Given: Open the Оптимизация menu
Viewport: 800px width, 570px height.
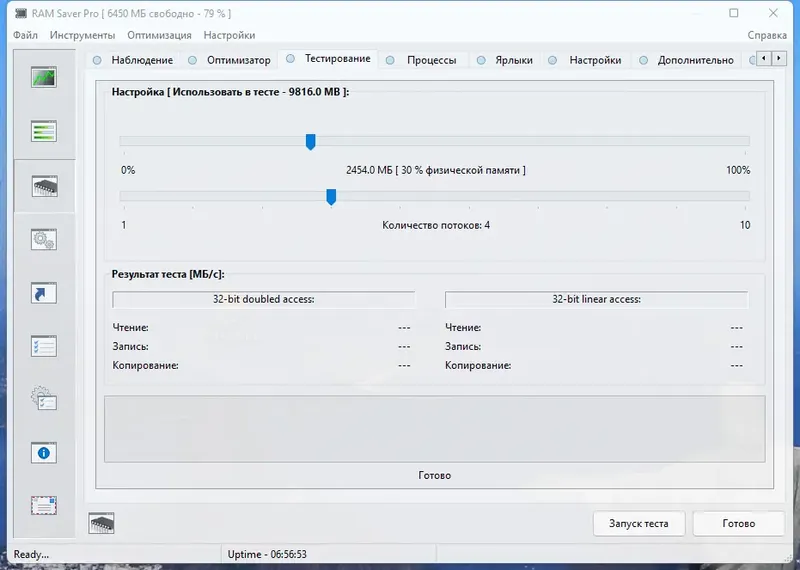Looking at the screenshot, I should [x=159, y=35].
